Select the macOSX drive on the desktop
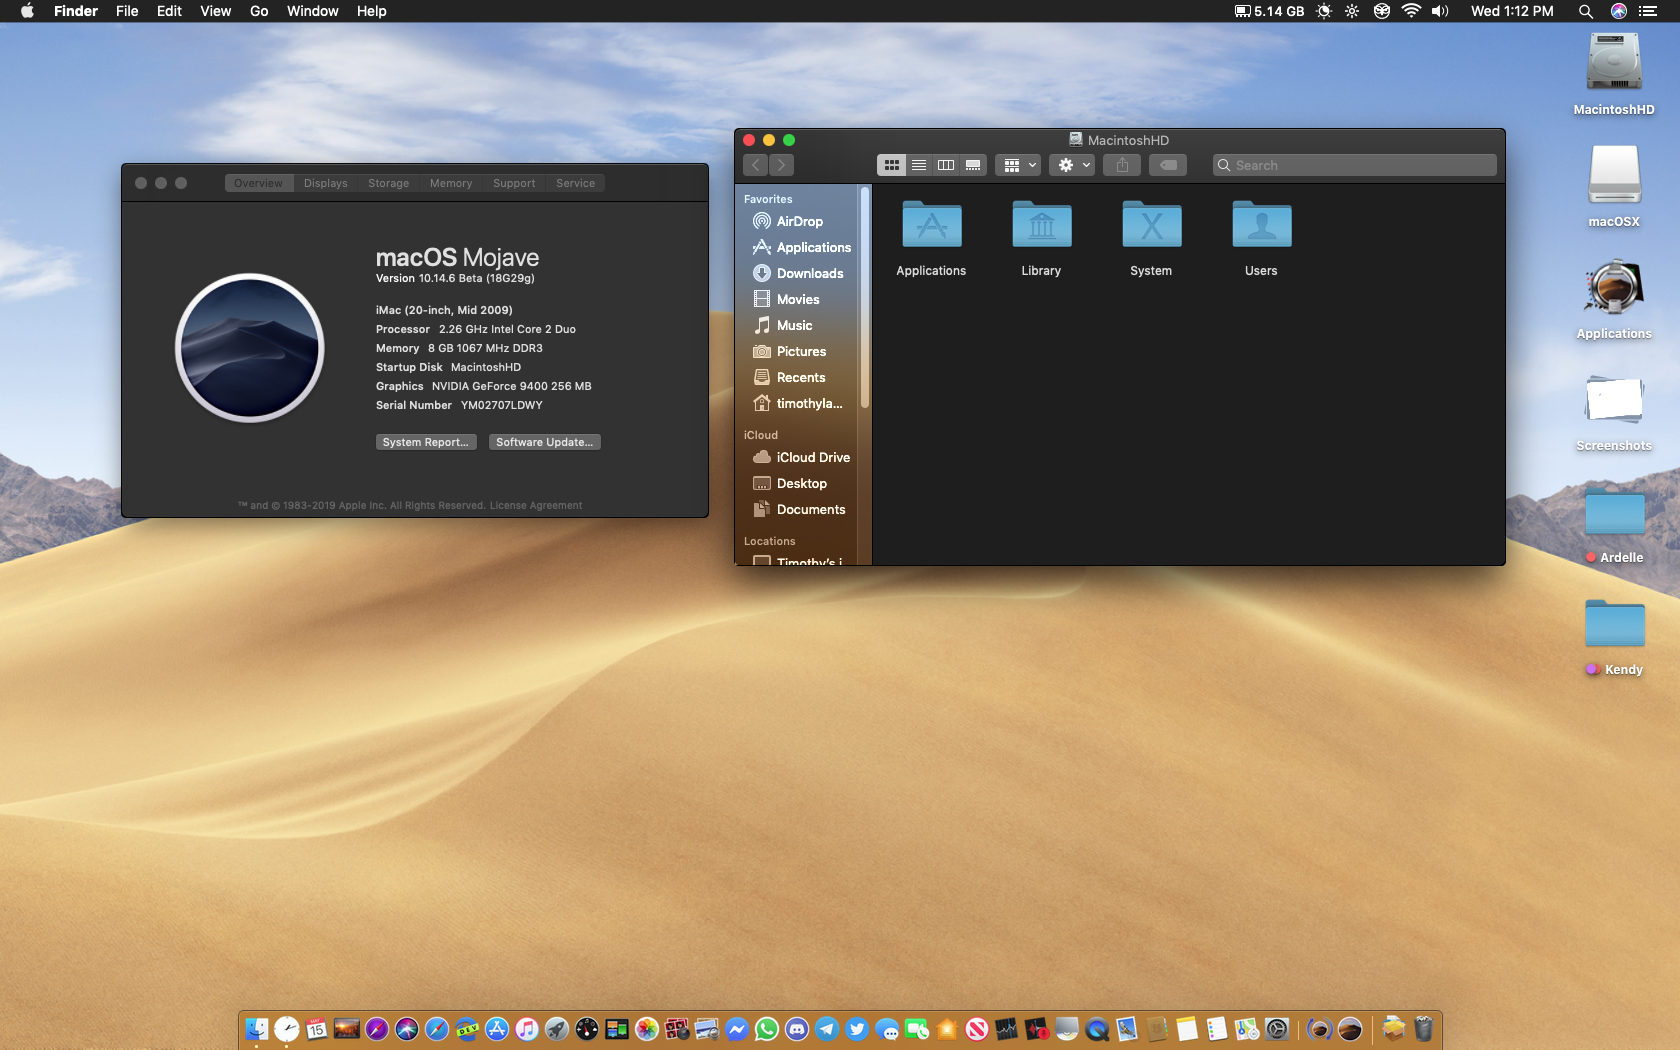Screen dimensions: 1680x1050 pos(1614,187)
